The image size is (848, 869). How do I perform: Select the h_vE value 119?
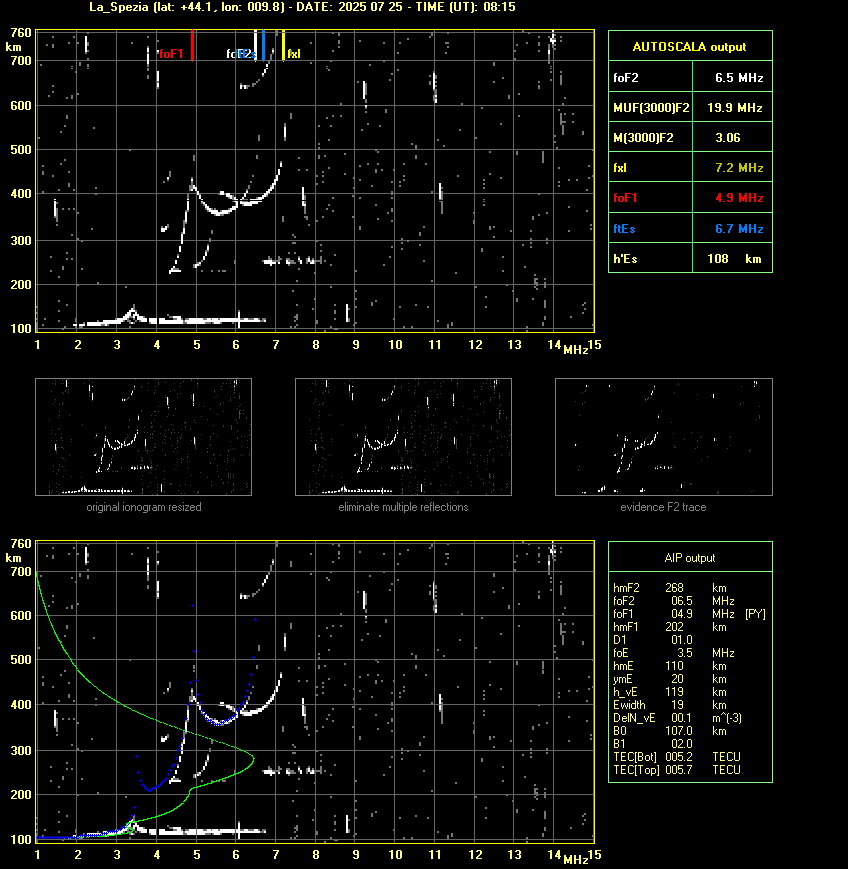[x=675, y=692]
